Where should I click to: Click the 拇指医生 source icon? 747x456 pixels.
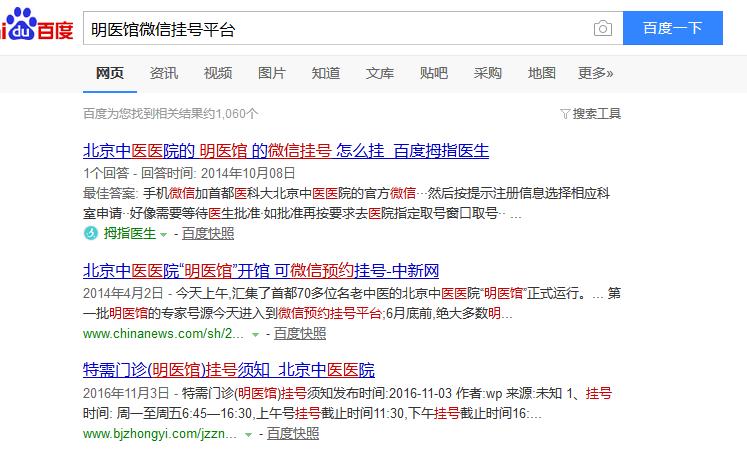[91, 233]
